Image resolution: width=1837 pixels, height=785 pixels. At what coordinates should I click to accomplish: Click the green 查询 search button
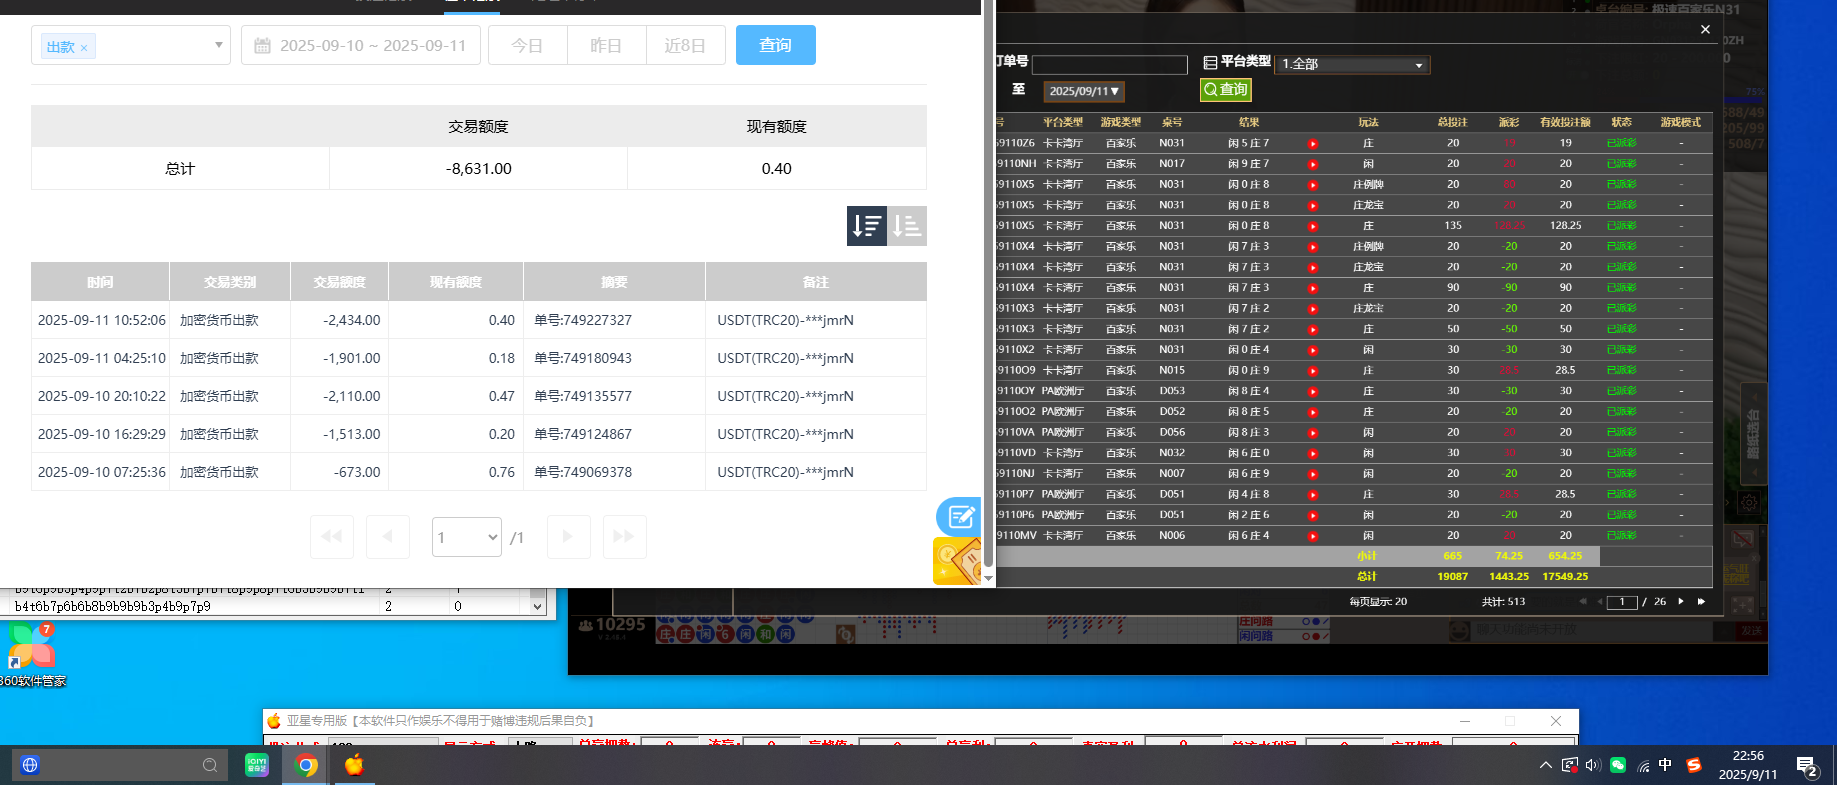tap(1225, 90)
